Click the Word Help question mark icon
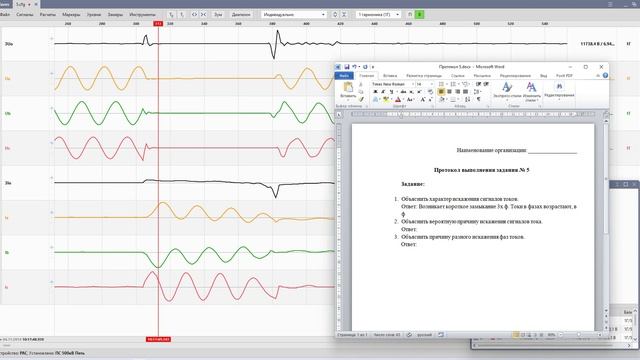 click(x=605, y=76)
